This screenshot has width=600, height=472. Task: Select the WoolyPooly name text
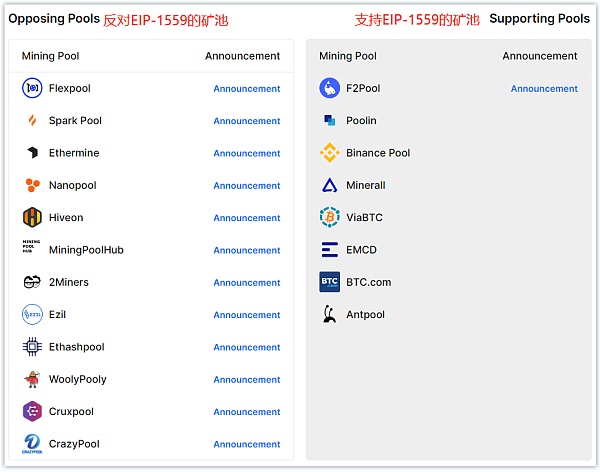[78, 379]
